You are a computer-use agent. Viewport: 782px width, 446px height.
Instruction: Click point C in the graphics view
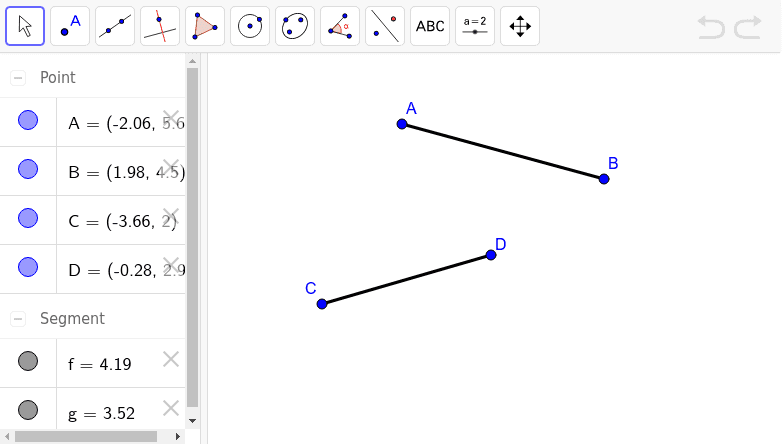[322, 304]
